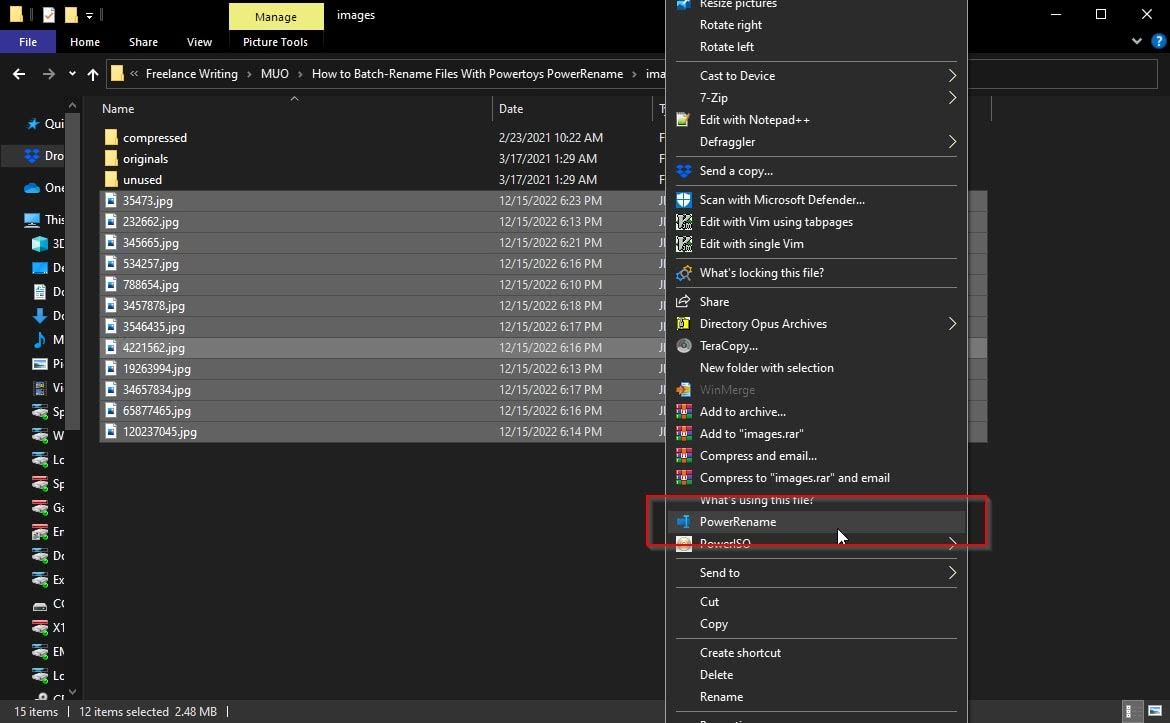Click the Notepad++ icon in menu
Image resolution: width=1170 pixels, height=723 pixels.
point(684,120)
